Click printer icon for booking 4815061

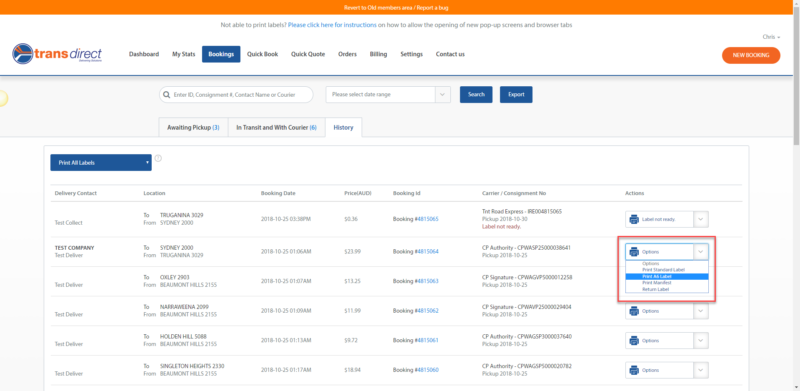click(x=634, y=340)
